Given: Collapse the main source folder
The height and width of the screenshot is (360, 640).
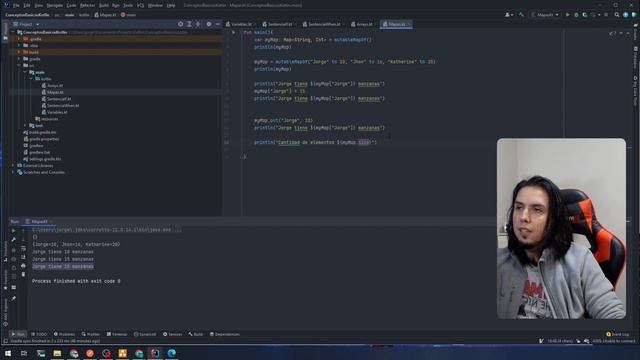Looking at the screenshot, I should coord(25,72).
